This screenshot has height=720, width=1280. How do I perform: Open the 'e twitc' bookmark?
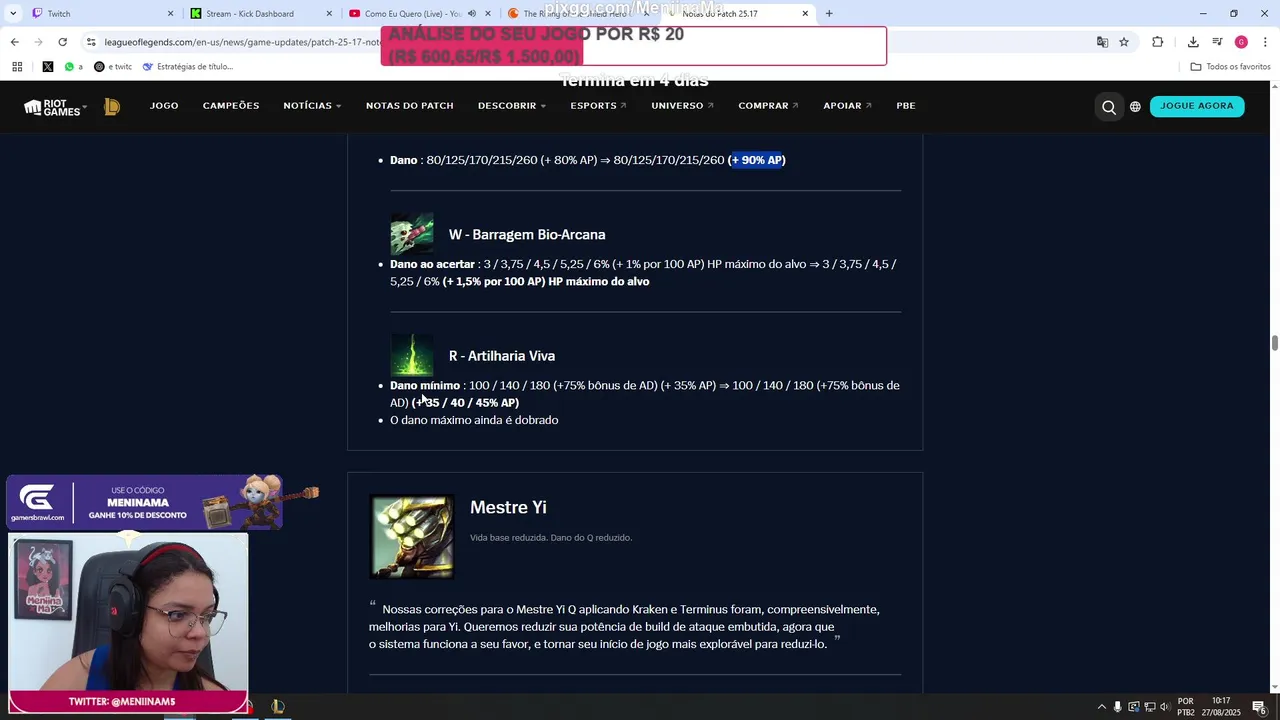coord(113,67)
